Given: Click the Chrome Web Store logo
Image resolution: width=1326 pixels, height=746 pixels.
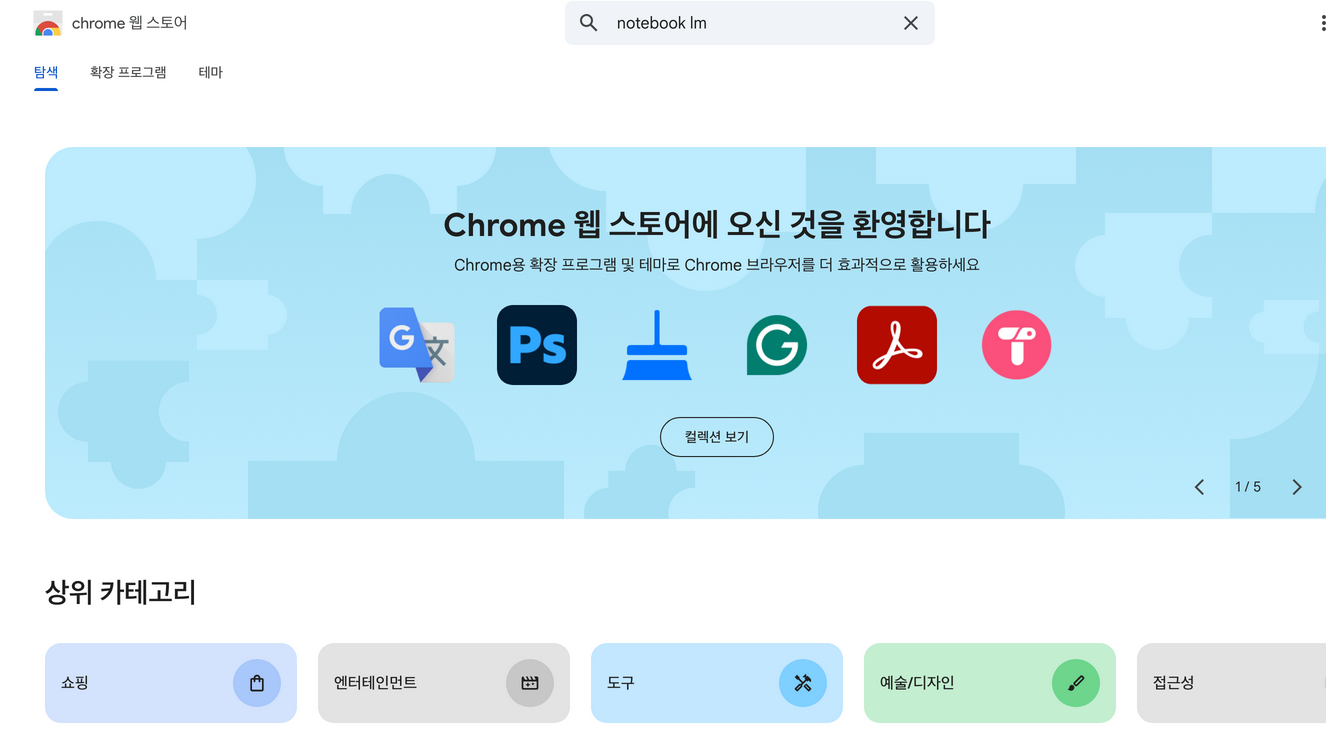Looking at the screenshot, I should pyautogui.click(x=48, y=24).
